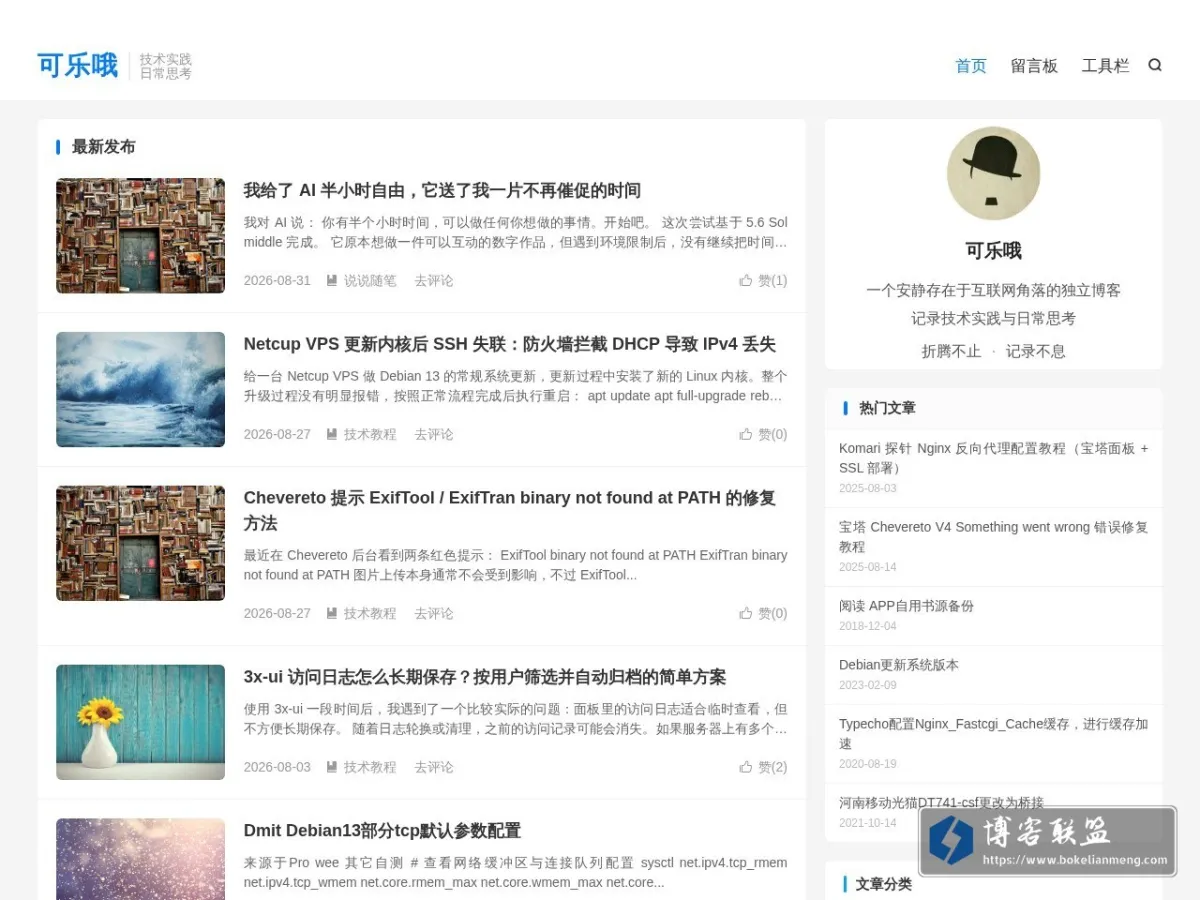The image size is (1200, 900).
Task: Open the bookshelf thumbnail of AI 半小时自由 post
Action: point(140,236)
